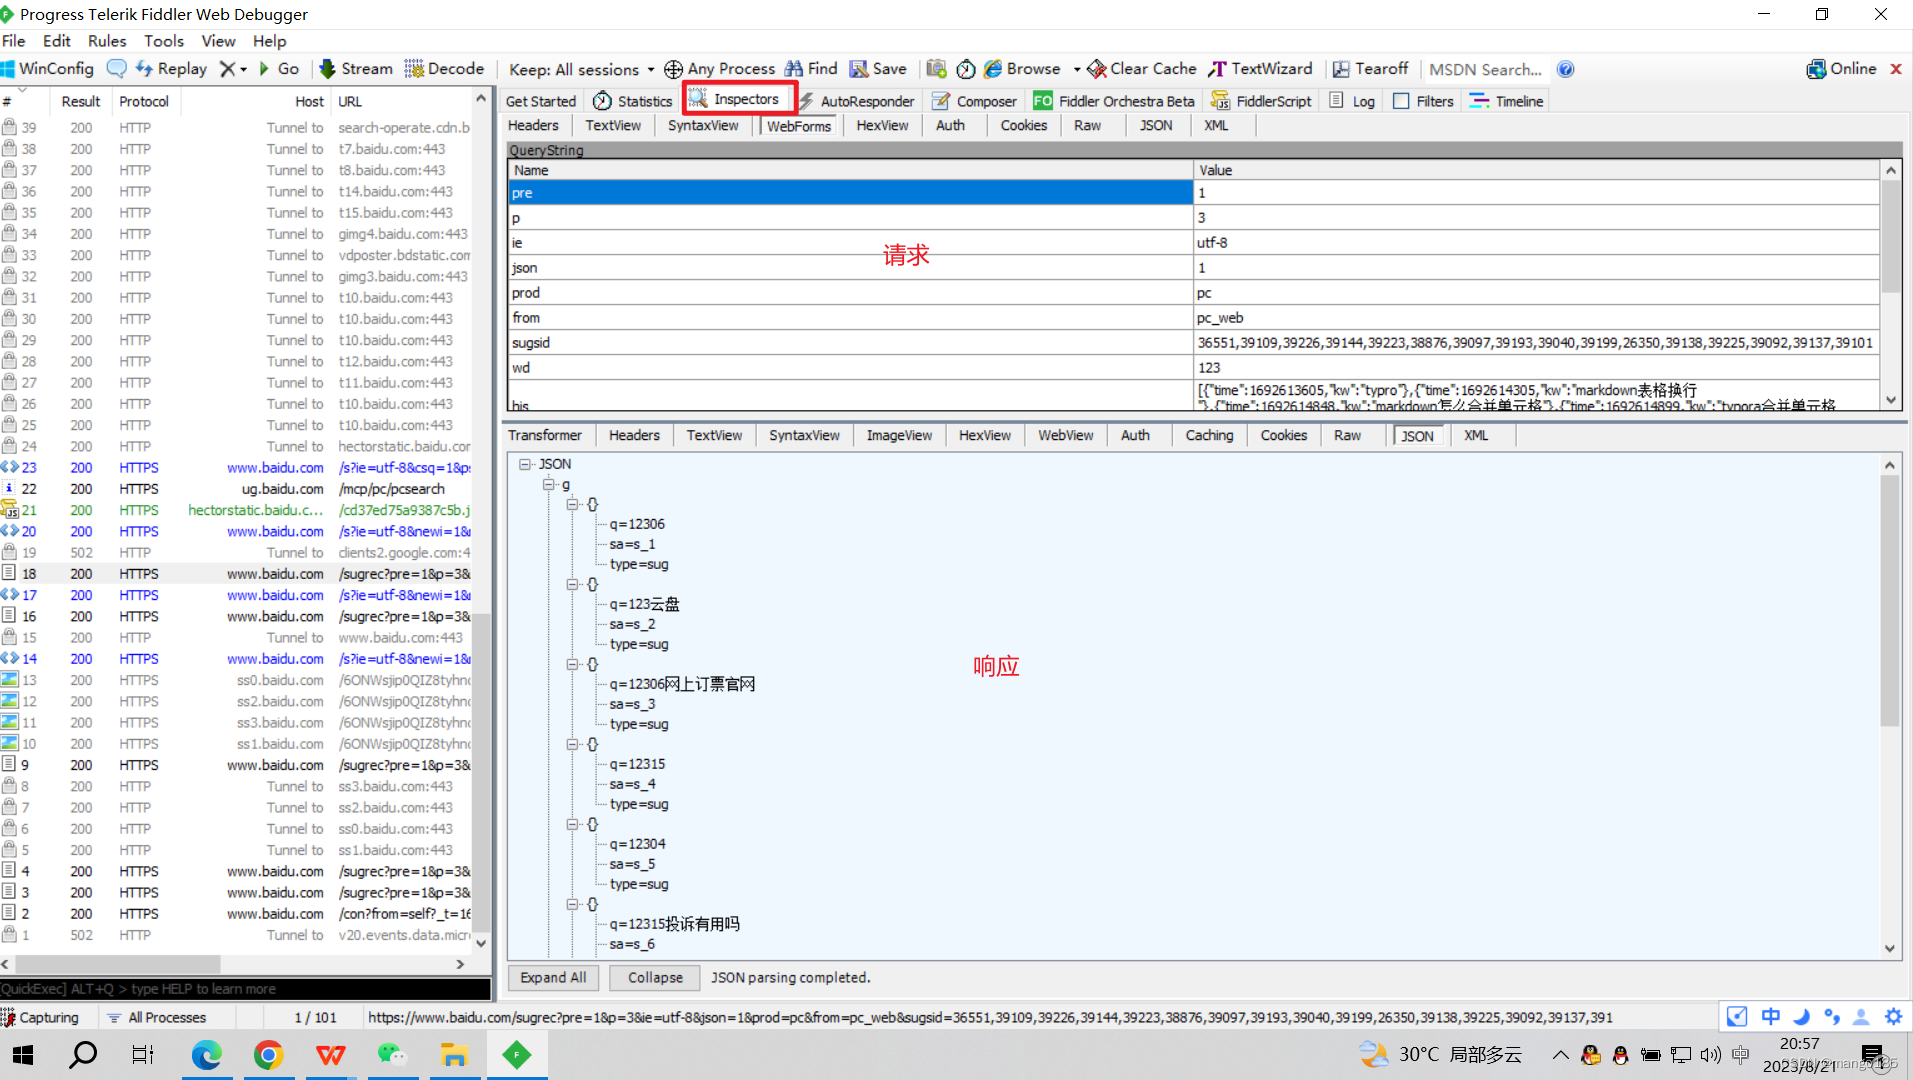Open Chrome from the taskbar
The image size is (1913, 1080).
point(269,1054)
